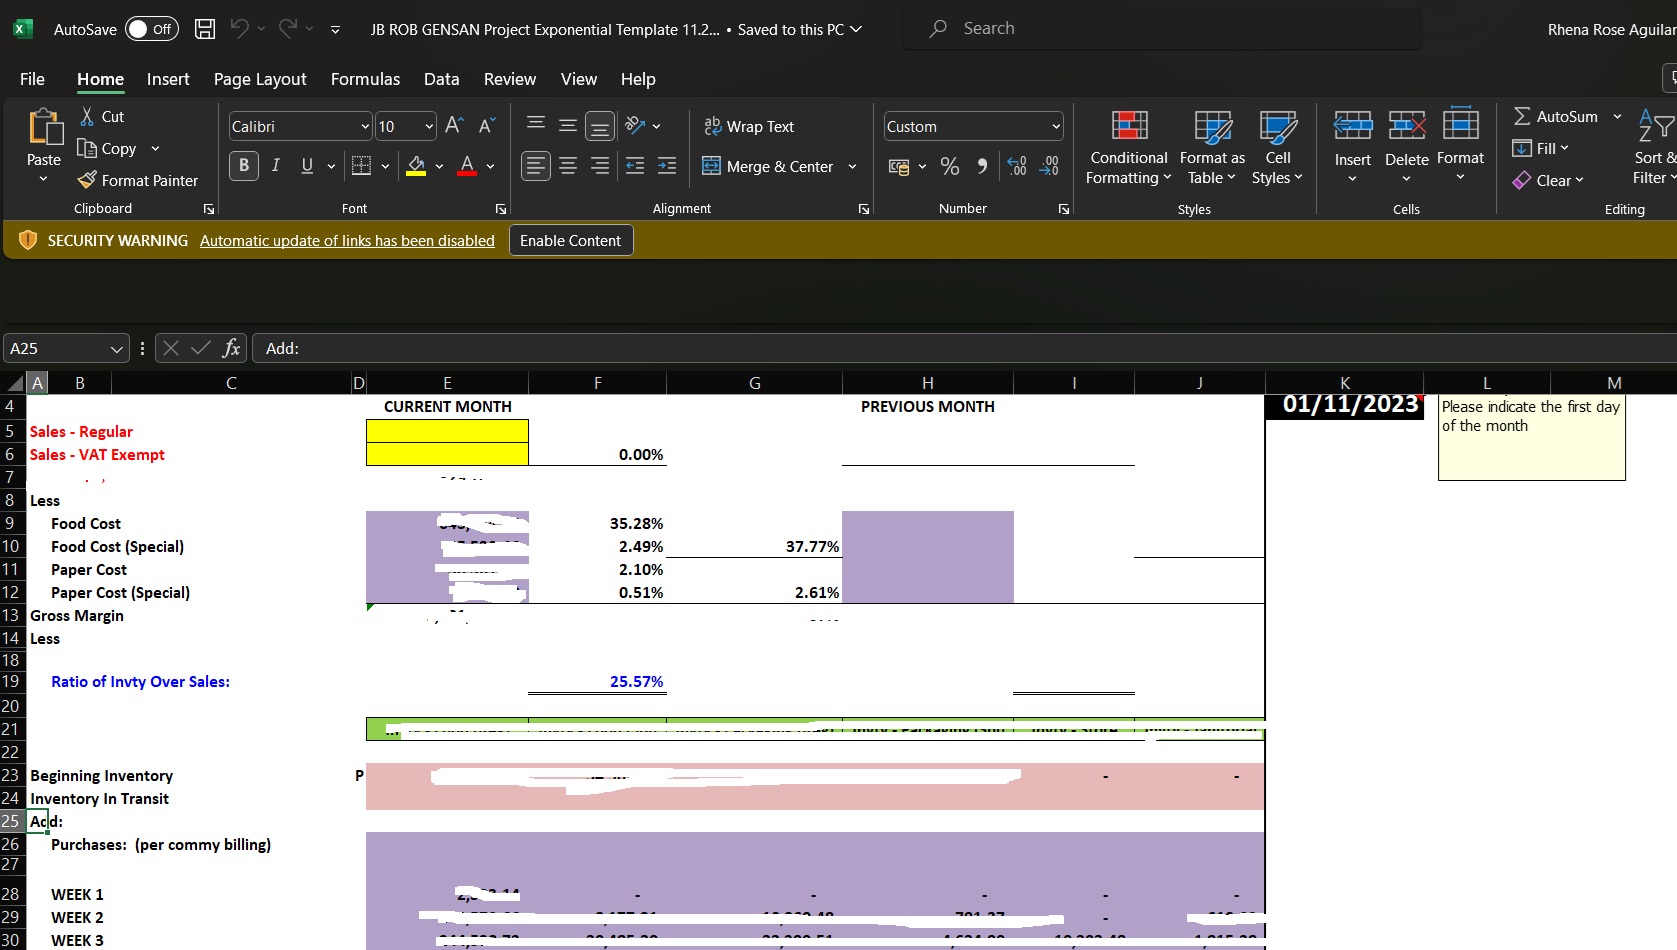Viewport: 1677px width, 950px height.
Task: Click the Orientation angled text icon
Action: click(x=635, y=126)
